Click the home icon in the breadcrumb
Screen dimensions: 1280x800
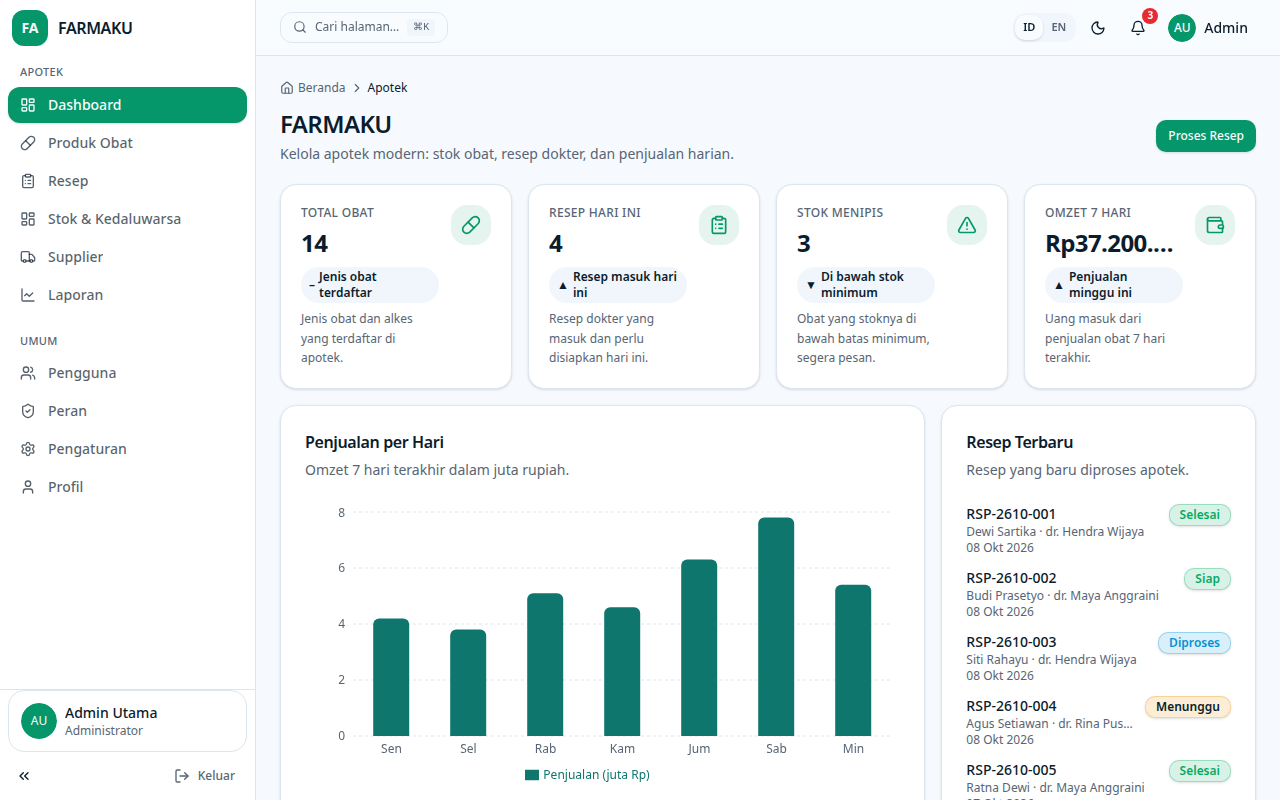(287, 88)
